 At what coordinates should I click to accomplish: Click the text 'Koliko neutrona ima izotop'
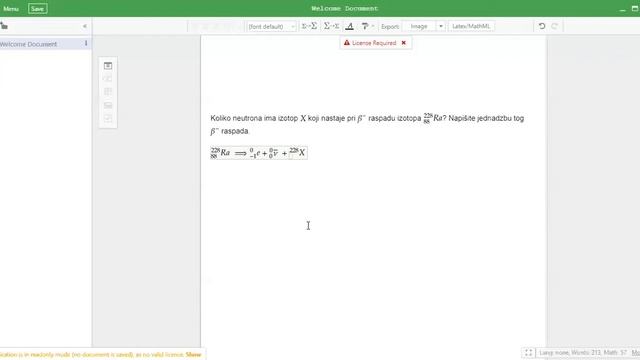pos(254,118)
